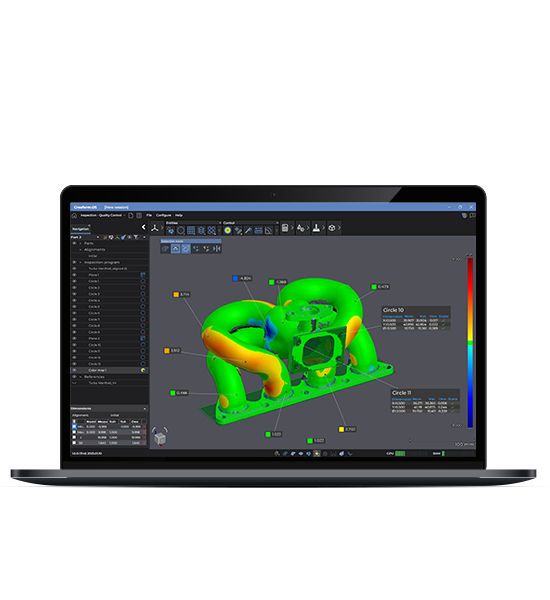Image resolution: width=550 pixels, height=600 pixels.
Task: Toggle visibility eye for Circle 10
Action: (x=74, y=345)
